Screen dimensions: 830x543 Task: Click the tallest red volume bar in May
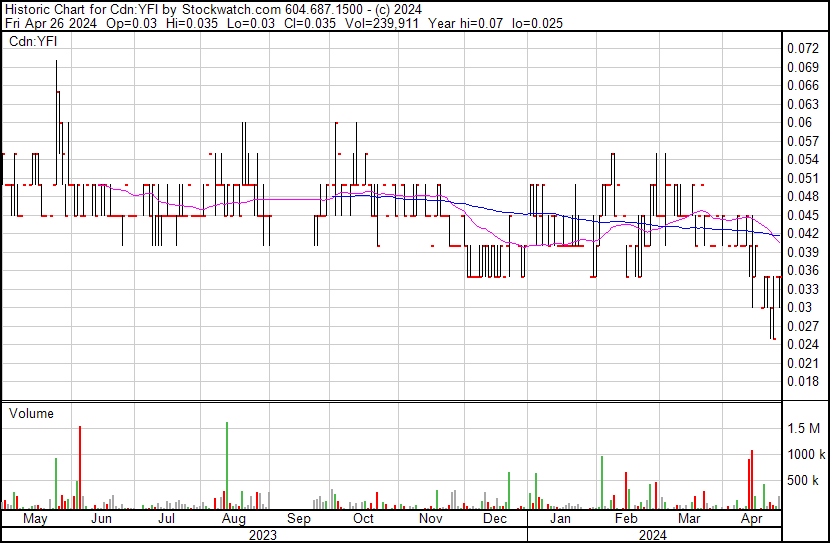(79, 468)
